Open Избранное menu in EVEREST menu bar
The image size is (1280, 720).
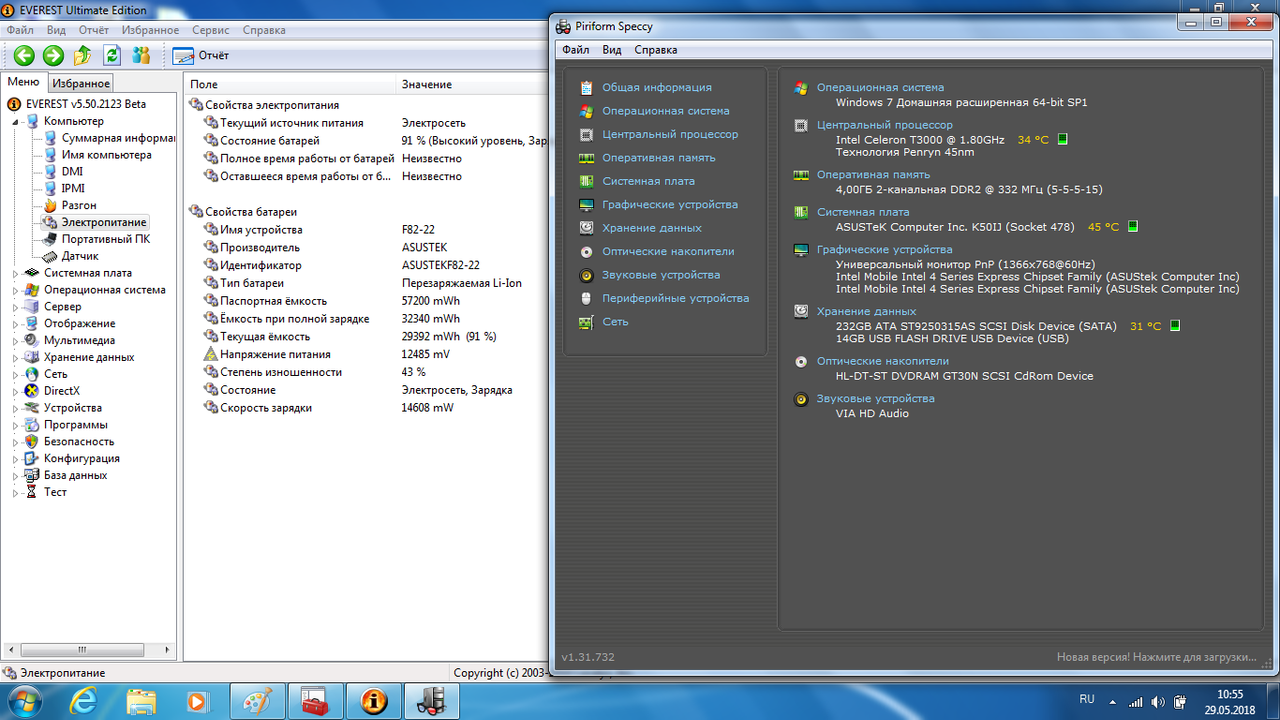point(150,30)
